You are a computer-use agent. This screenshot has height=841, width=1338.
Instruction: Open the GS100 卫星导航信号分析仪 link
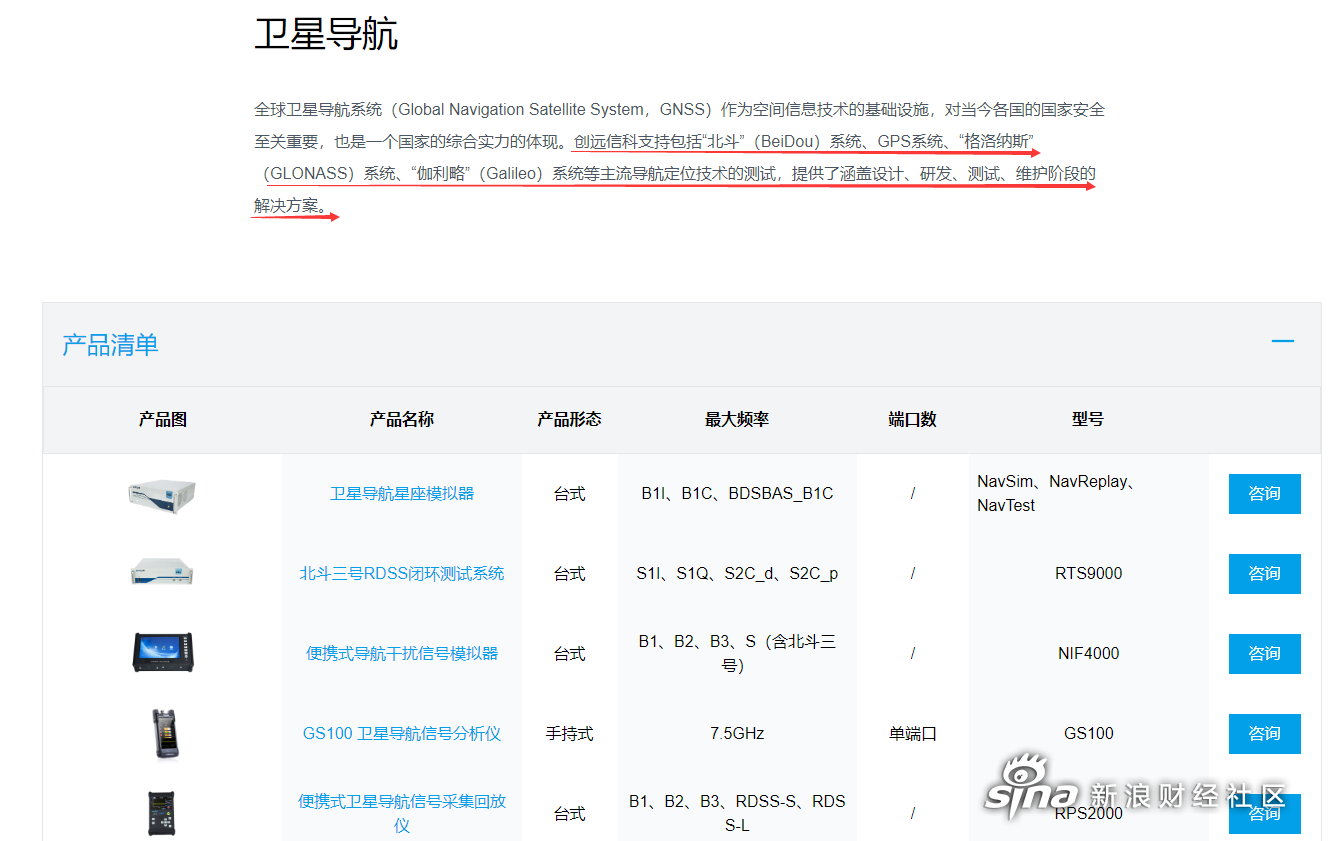(402, 733)
